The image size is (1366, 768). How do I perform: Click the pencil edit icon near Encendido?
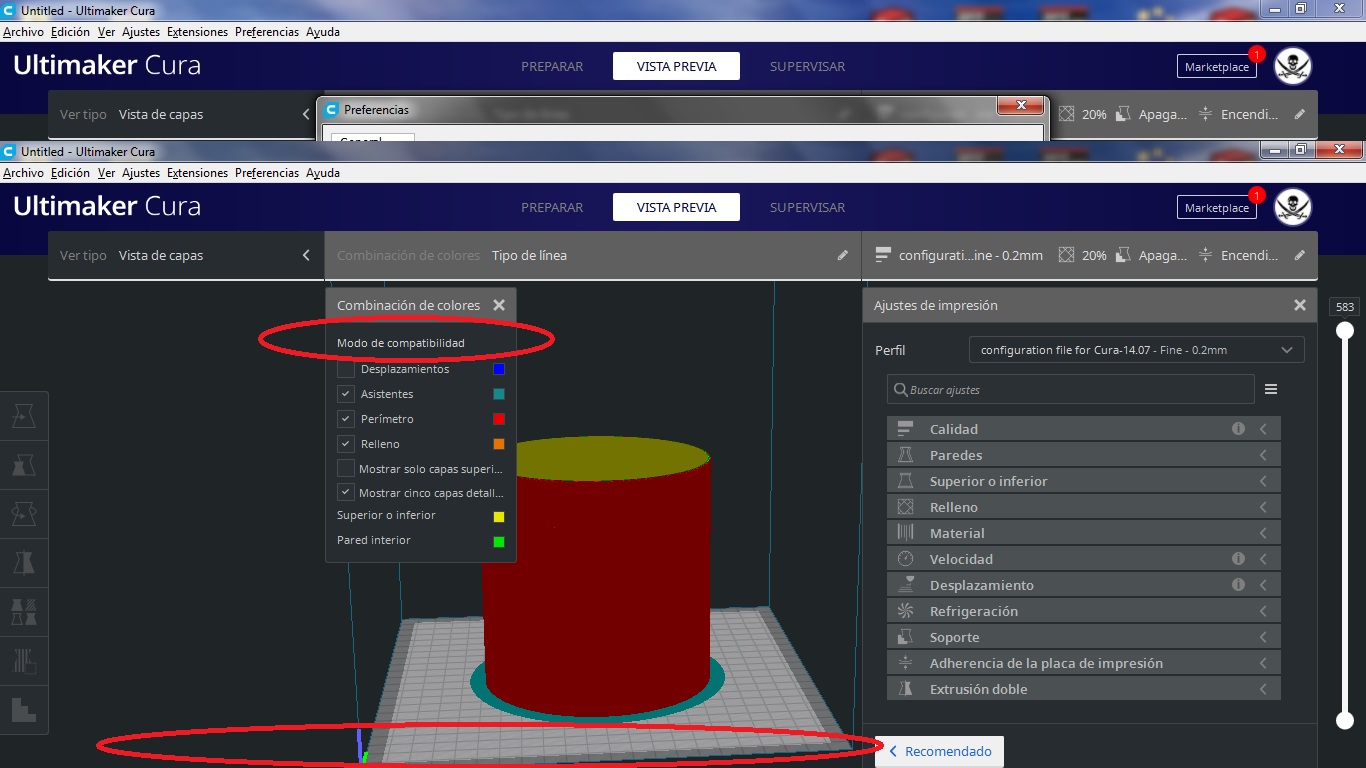coord(1299,255)
